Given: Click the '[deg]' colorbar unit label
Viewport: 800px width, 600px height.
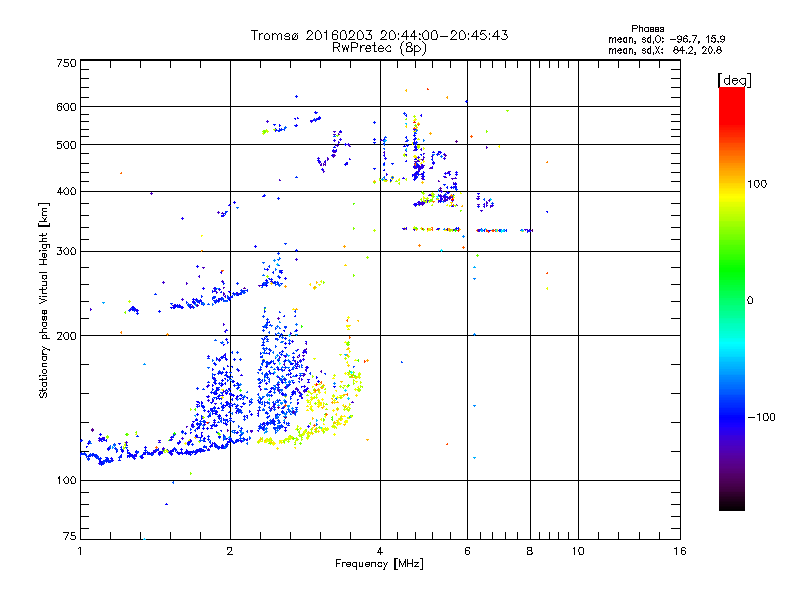Looking at the screenshot, I should click(x=734, y=80).
